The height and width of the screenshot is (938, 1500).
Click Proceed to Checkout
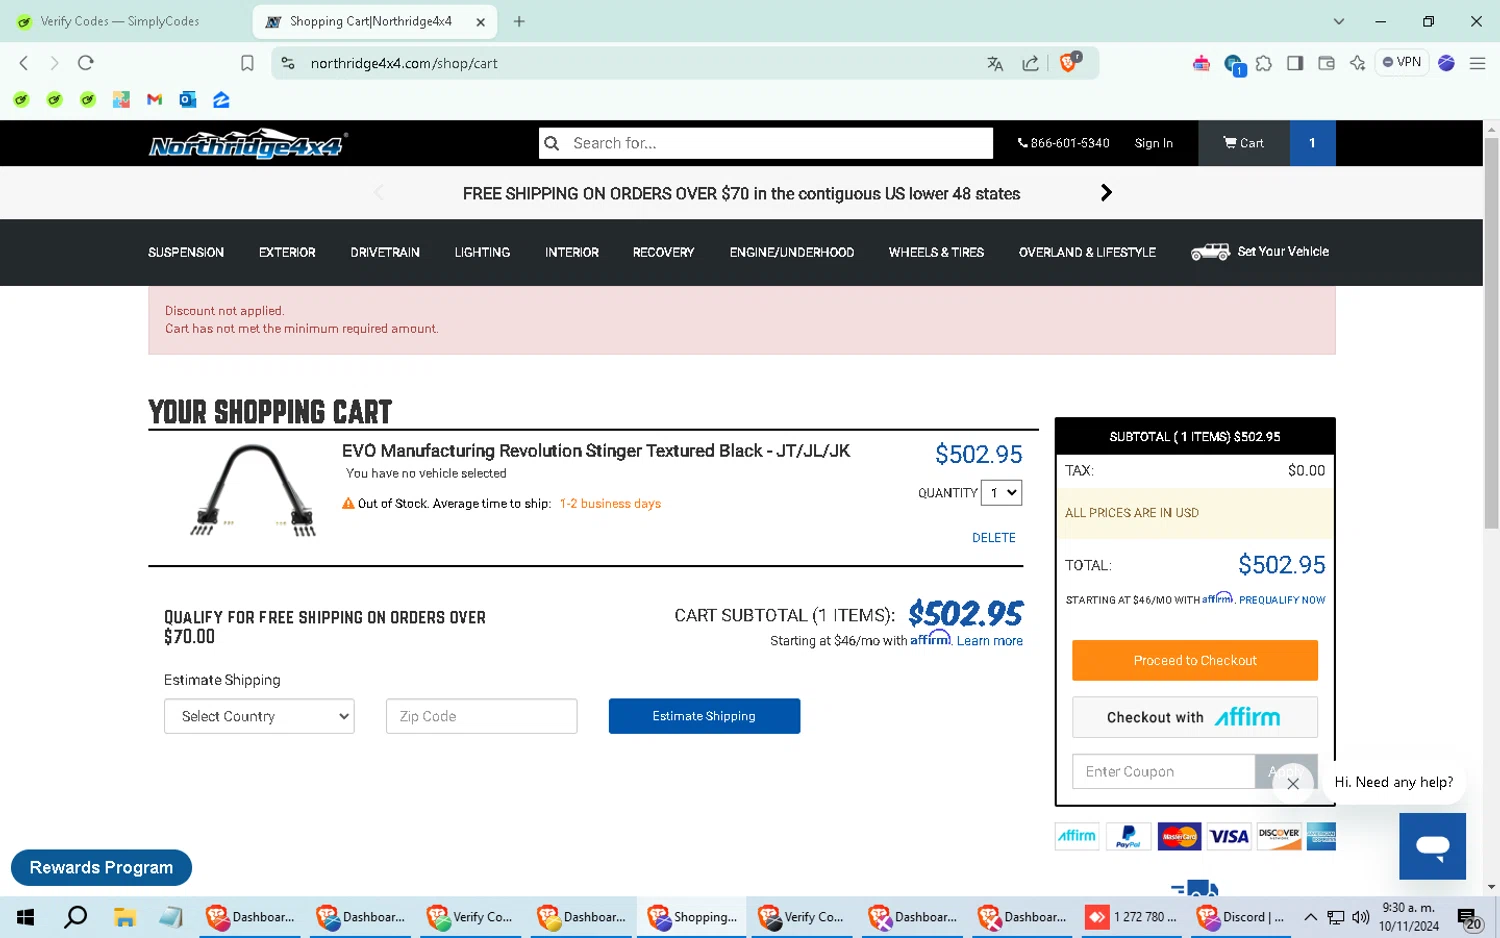(1195, 660)
